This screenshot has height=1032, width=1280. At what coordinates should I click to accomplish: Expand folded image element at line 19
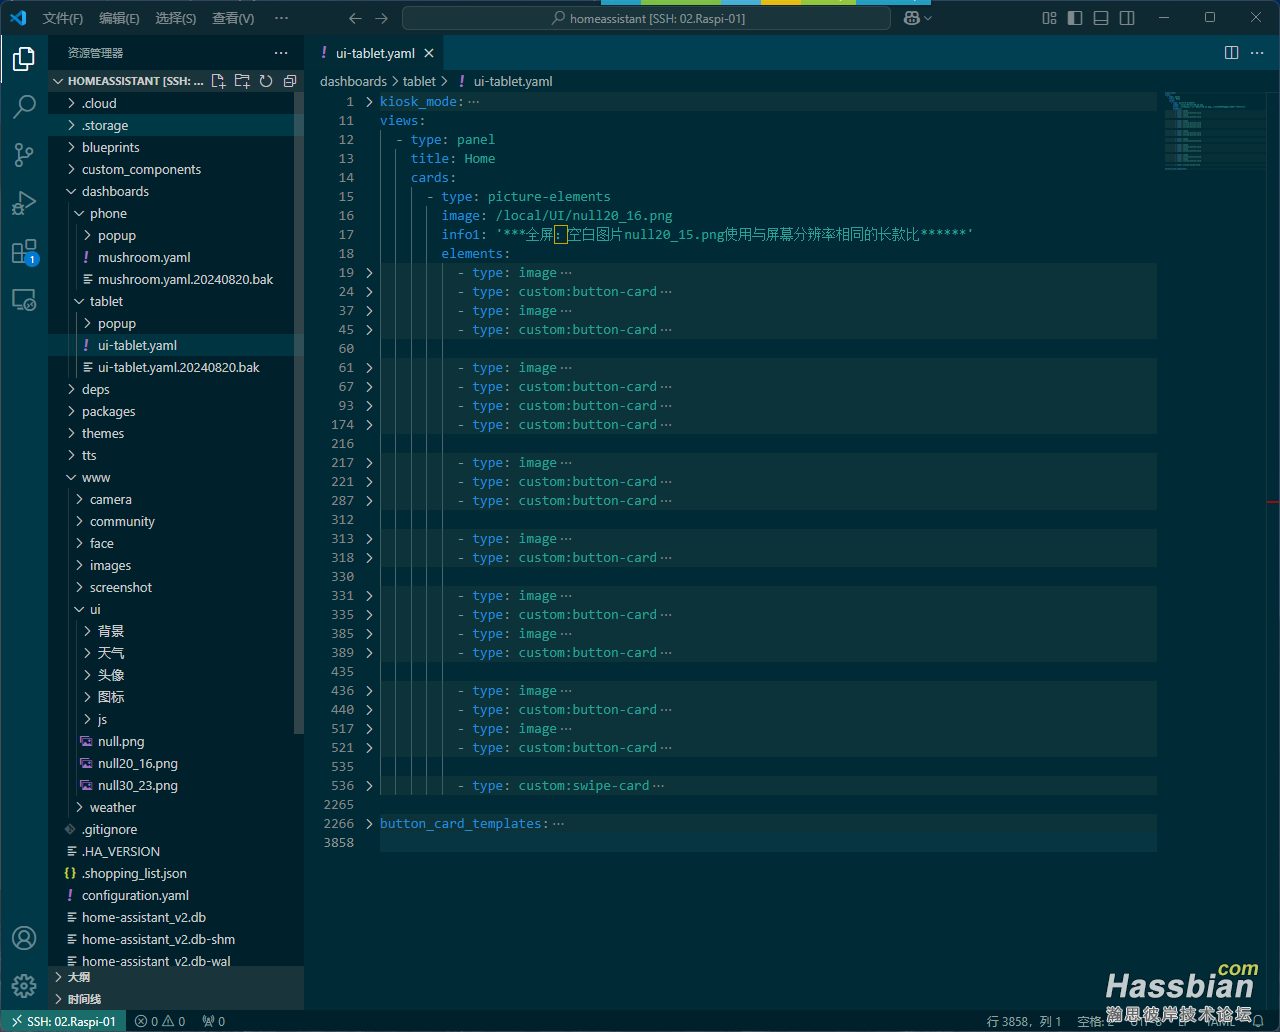click(369, 273)
